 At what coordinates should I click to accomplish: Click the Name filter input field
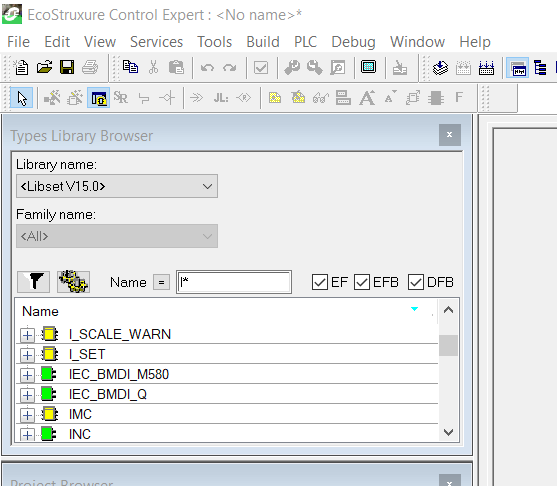(x=234, y=282)
